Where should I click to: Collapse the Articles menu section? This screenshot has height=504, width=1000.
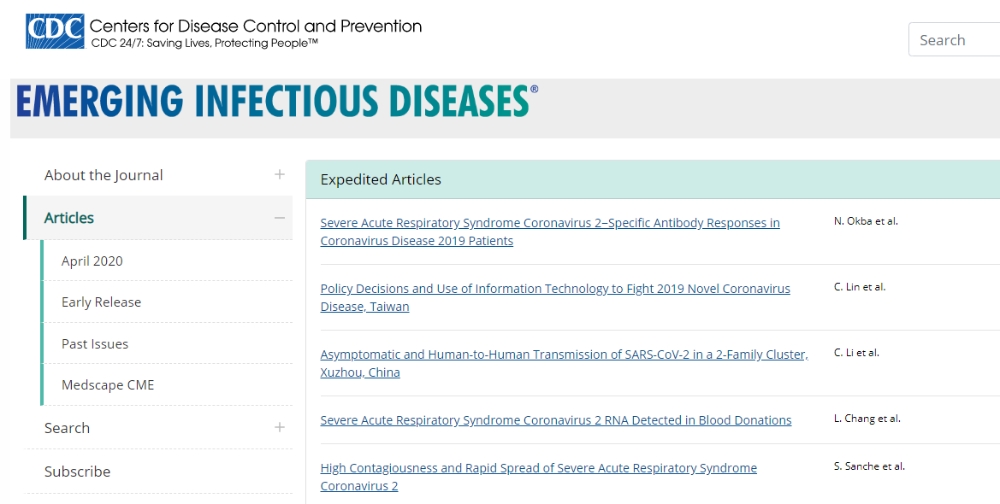[x=279, y=218]
